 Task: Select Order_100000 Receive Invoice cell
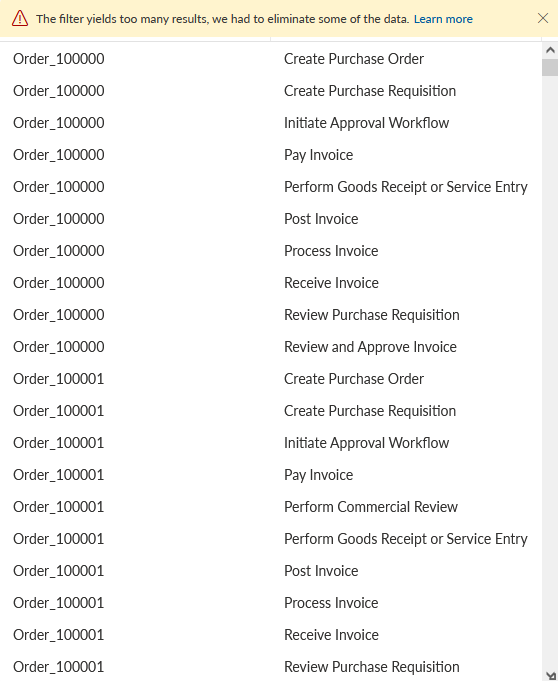pyautogui.click(x=331, y=283)
